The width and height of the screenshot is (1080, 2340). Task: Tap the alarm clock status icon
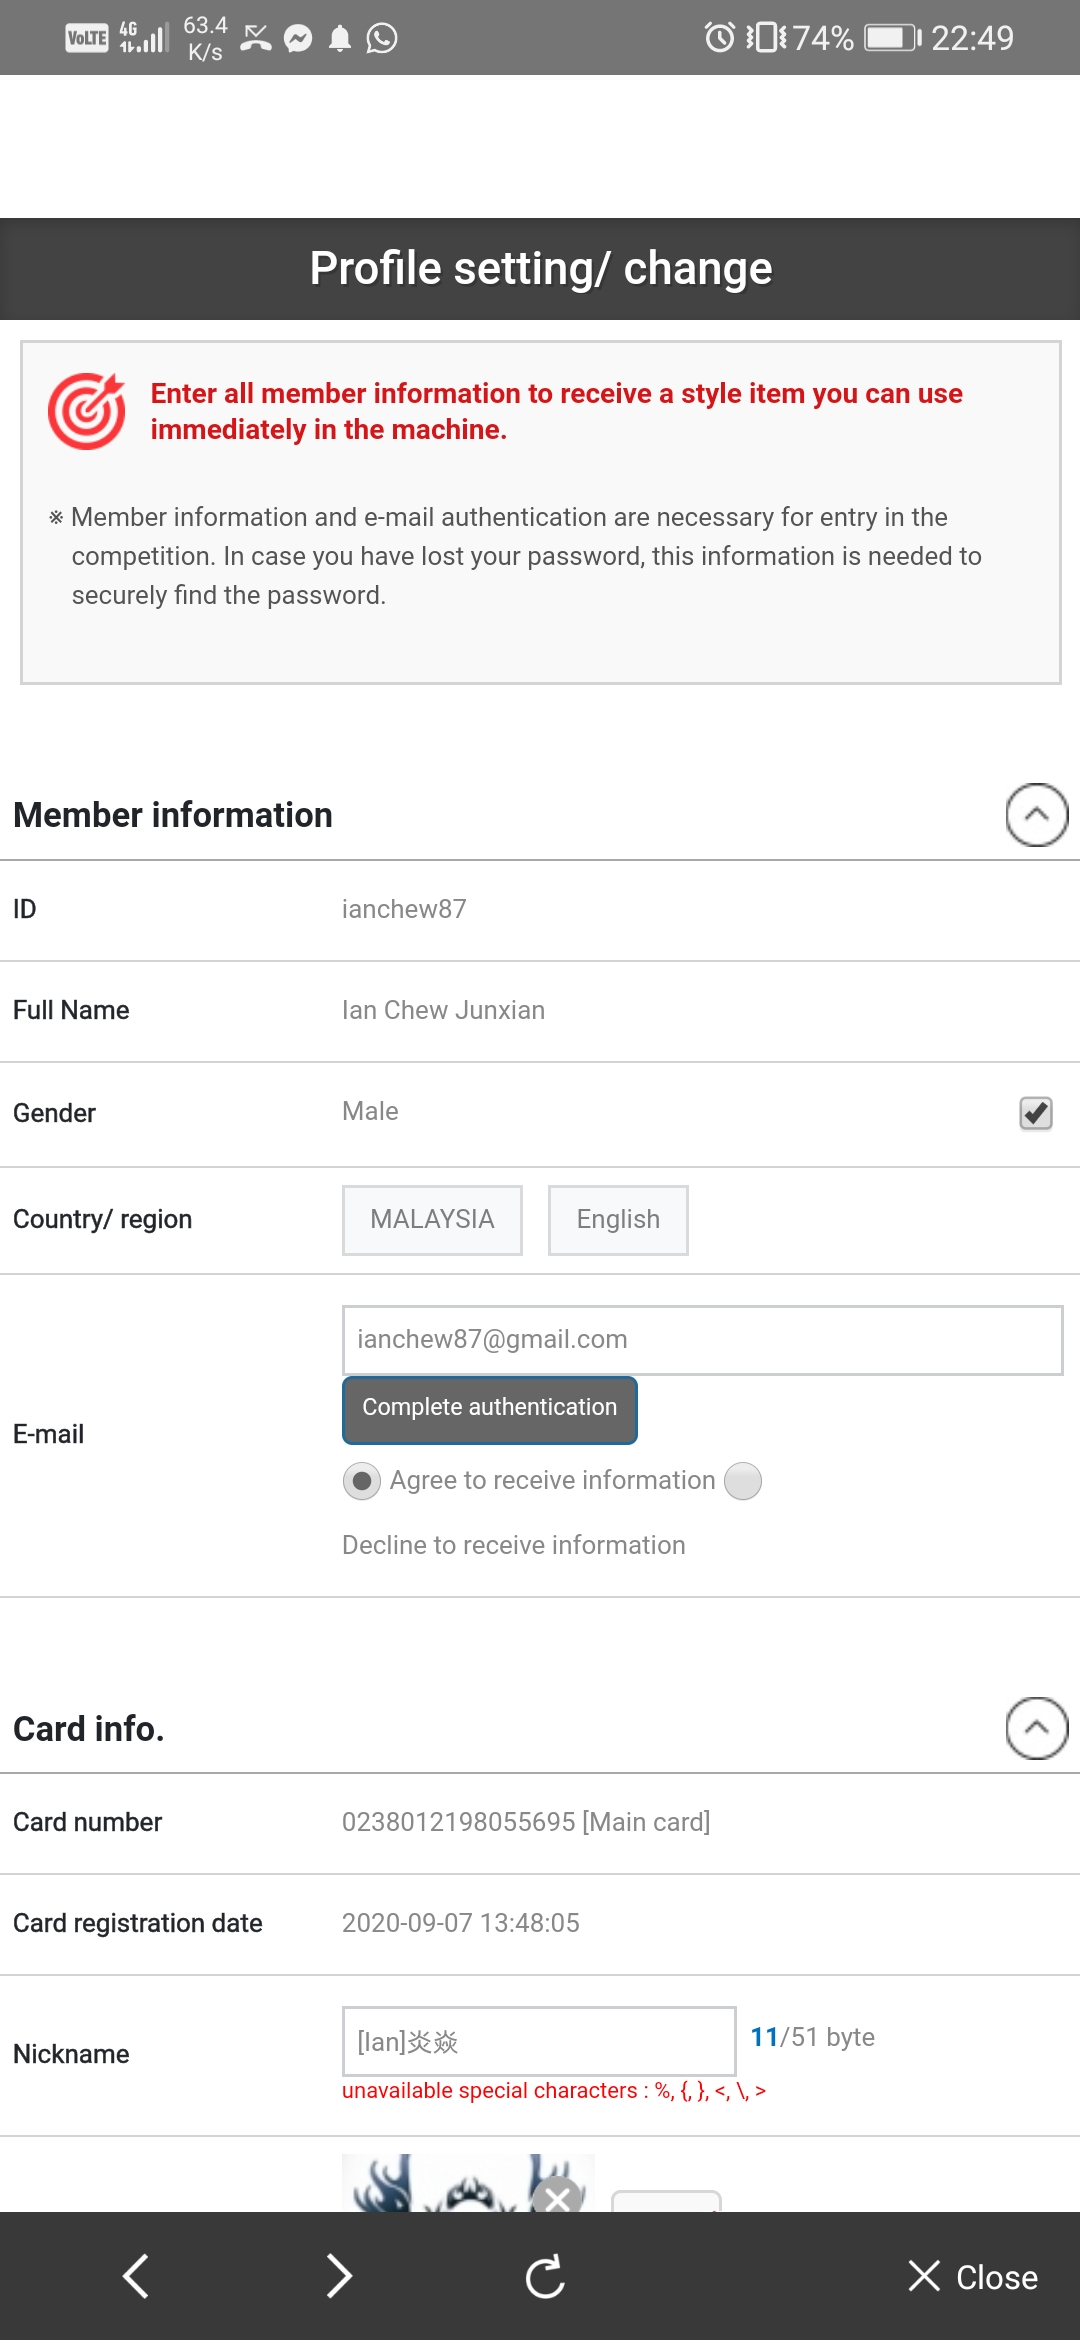pos(719,38)
